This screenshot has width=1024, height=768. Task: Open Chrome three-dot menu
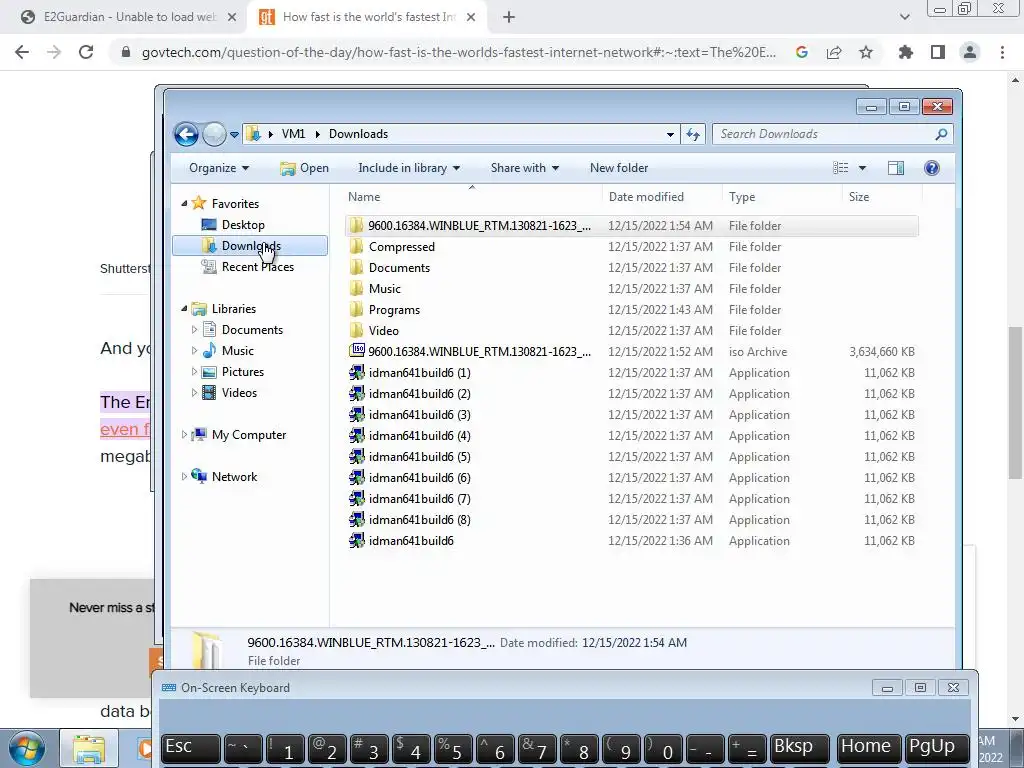click(x=1002, y=52)
